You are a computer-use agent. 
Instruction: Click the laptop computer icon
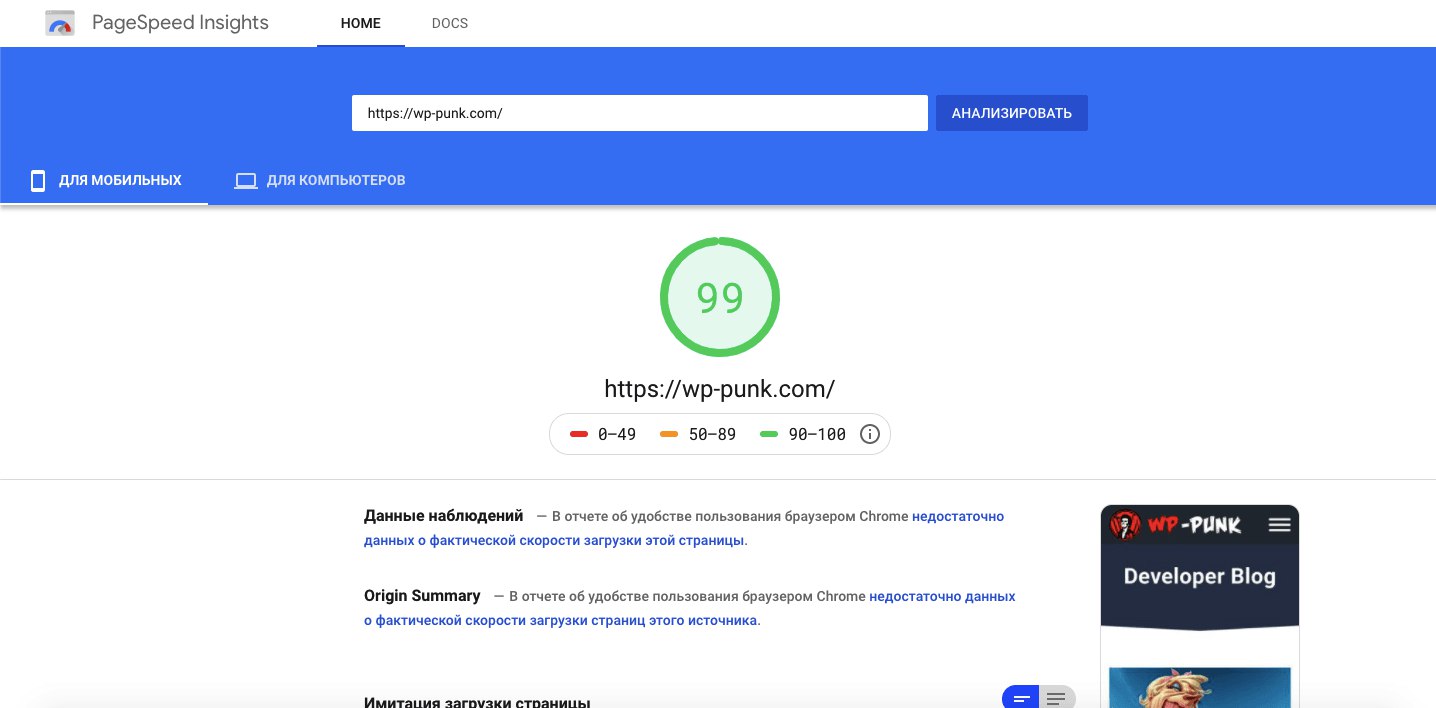tap(246, 181)
